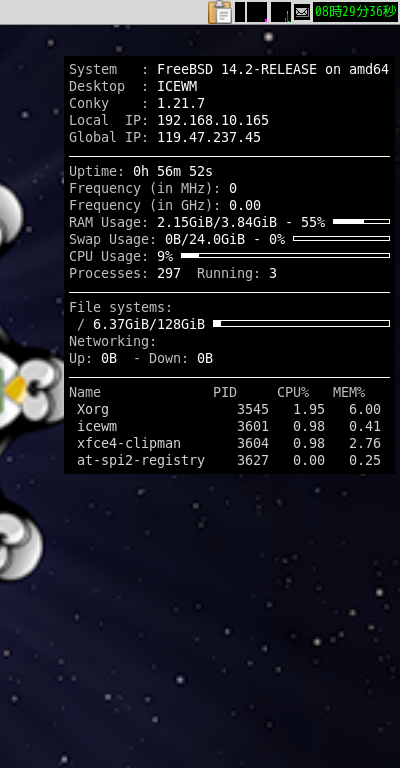Click the root file system usage bar

click(x=302, y=324)
